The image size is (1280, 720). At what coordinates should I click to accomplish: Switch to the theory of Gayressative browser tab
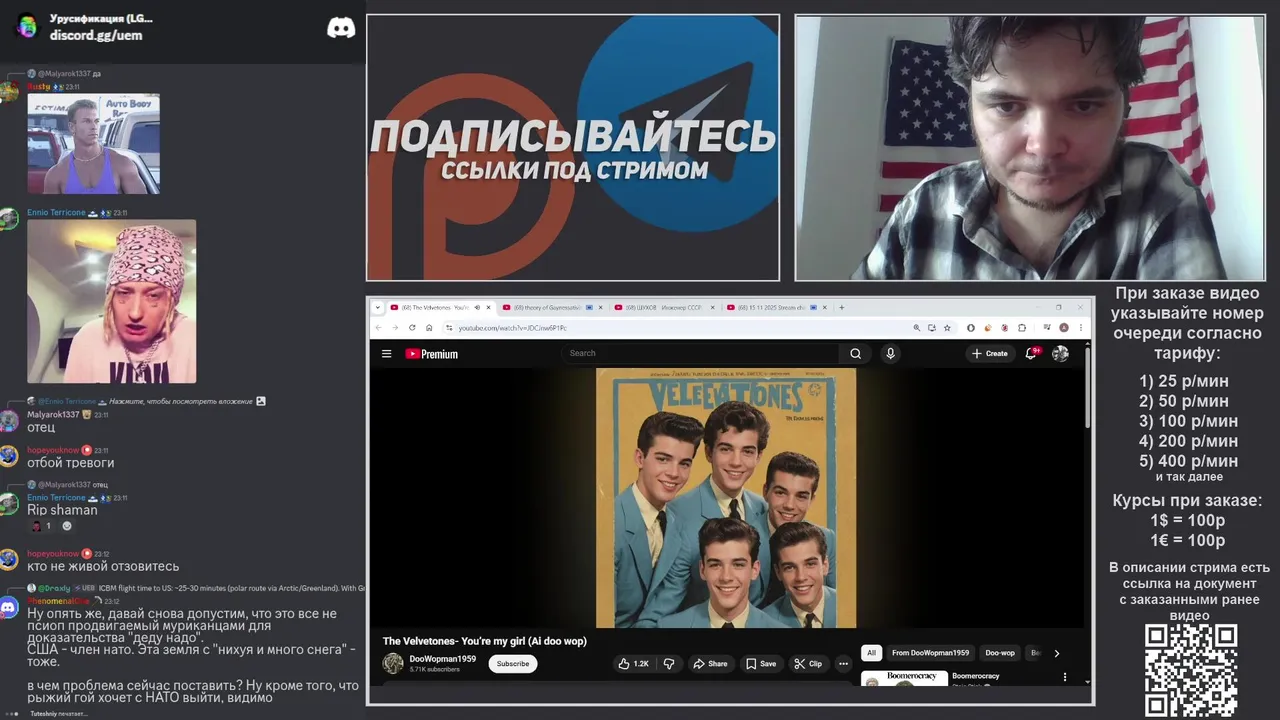click(x=541, y=307)
